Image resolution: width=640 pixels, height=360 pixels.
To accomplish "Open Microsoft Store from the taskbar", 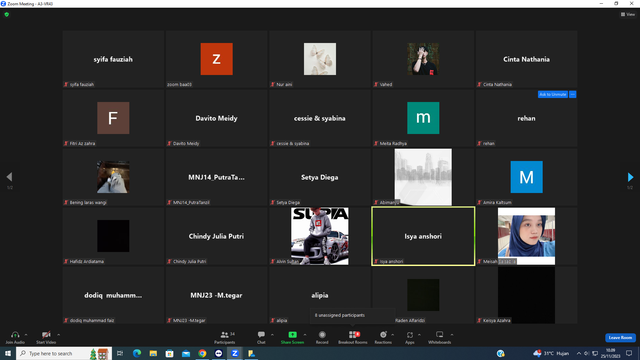I will click(x=169, y=353).
